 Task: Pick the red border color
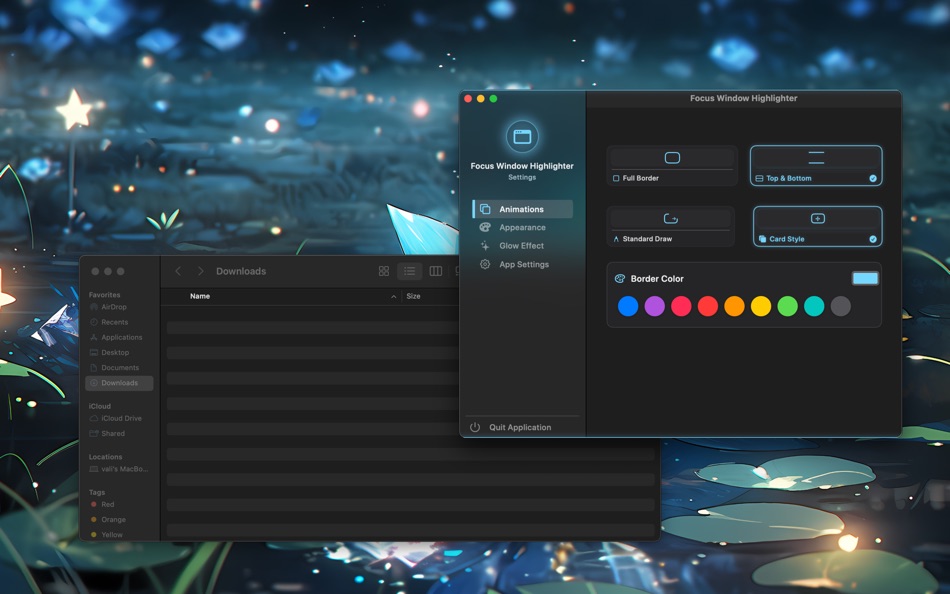[x=708, y=306]
